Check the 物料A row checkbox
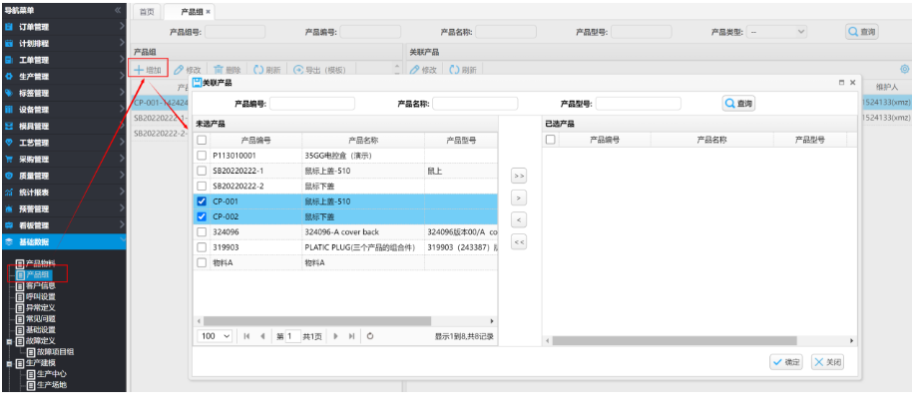The image size is (915, 395). click(x=201, y=263)
